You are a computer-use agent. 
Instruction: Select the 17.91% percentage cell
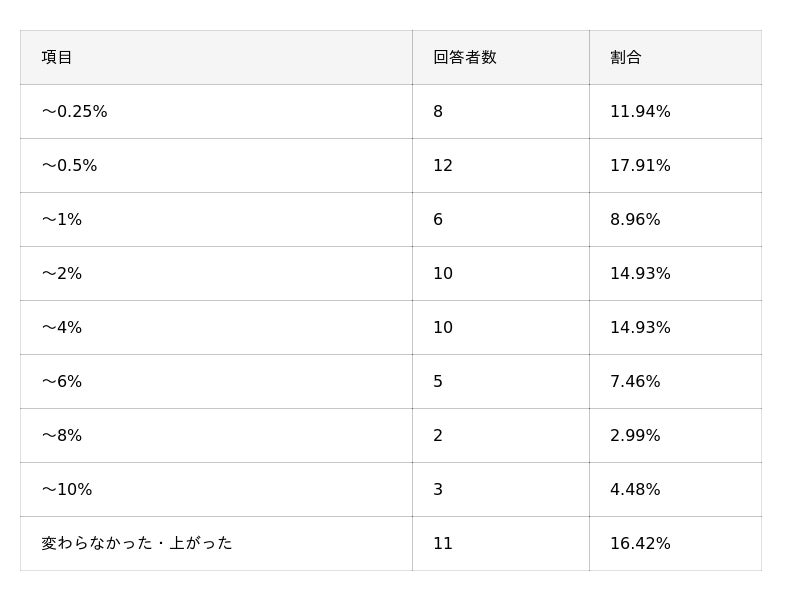(x=640, y=166)
